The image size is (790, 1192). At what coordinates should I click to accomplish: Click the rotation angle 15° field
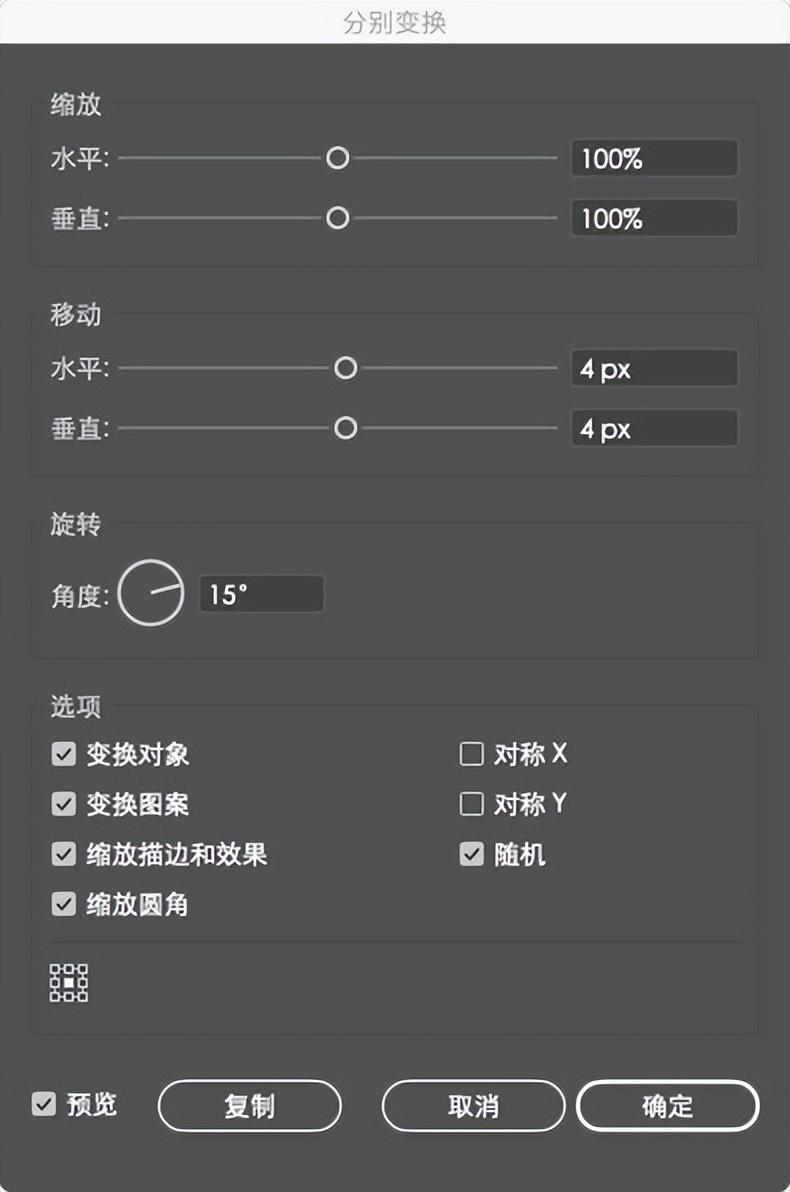coord(261,595)
